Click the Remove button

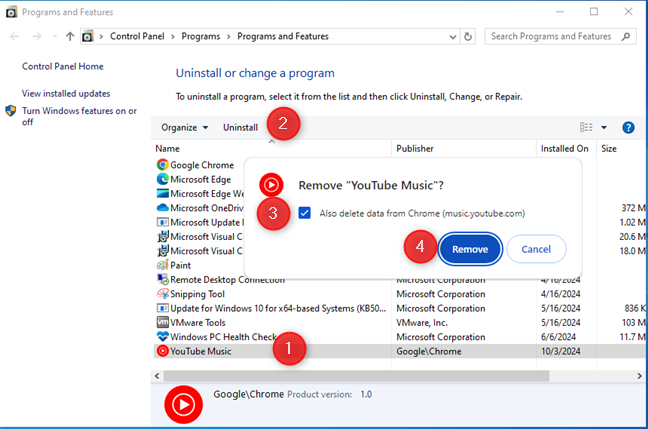tap(470, 249)
